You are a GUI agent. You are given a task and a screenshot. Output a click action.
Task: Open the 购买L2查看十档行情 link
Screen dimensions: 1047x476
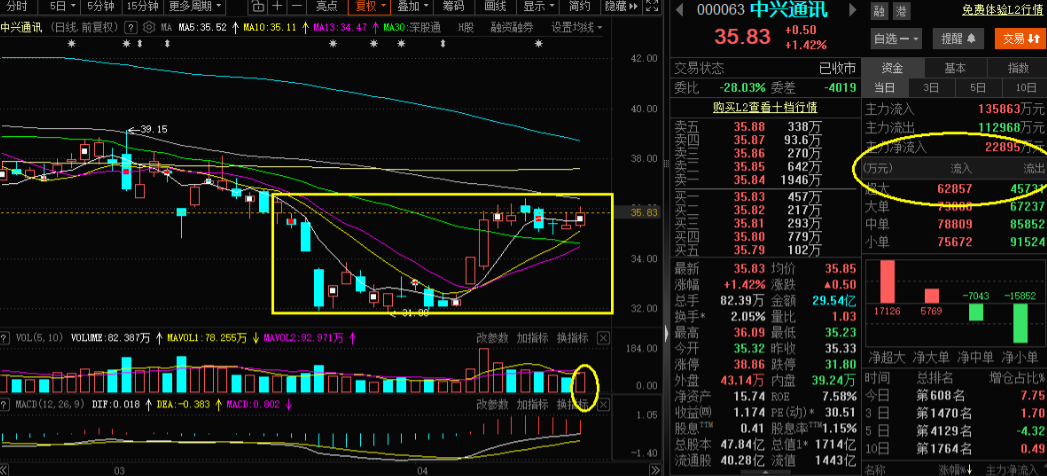click(x=765, y=107)
